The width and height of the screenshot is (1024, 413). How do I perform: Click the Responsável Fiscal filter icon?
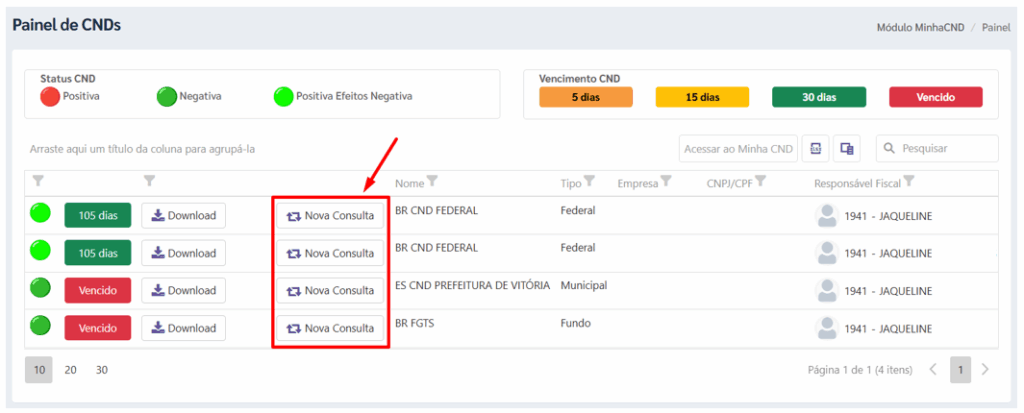[909, 182]
